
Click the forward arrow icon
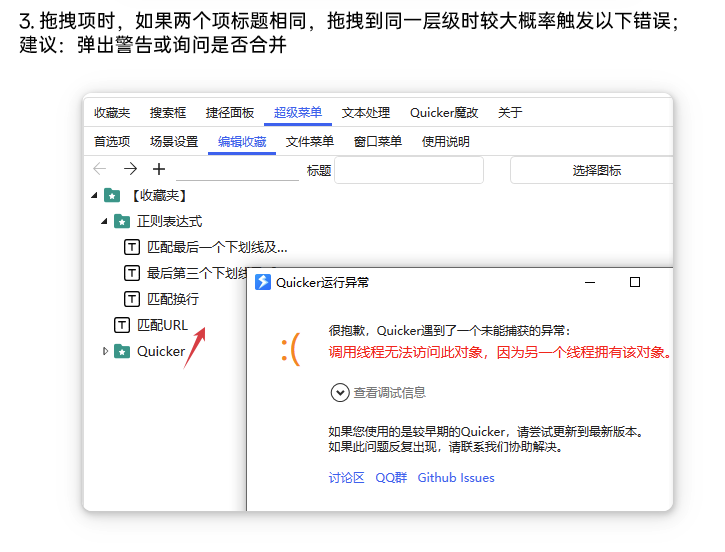tap(130, 169)
